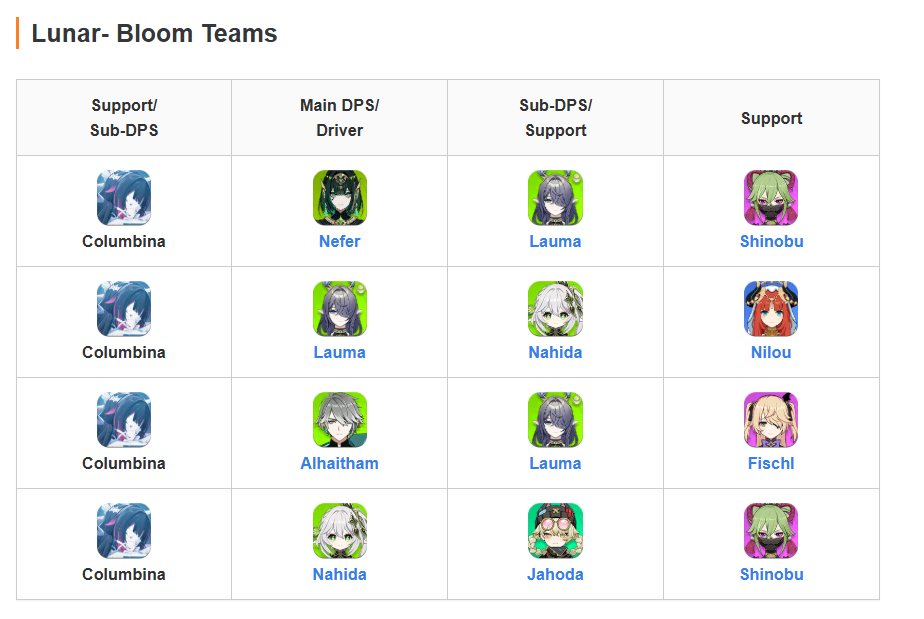Click Lauma's icon in the Main DPS column
The image size is (924, 619).
(x=340, y=308)
